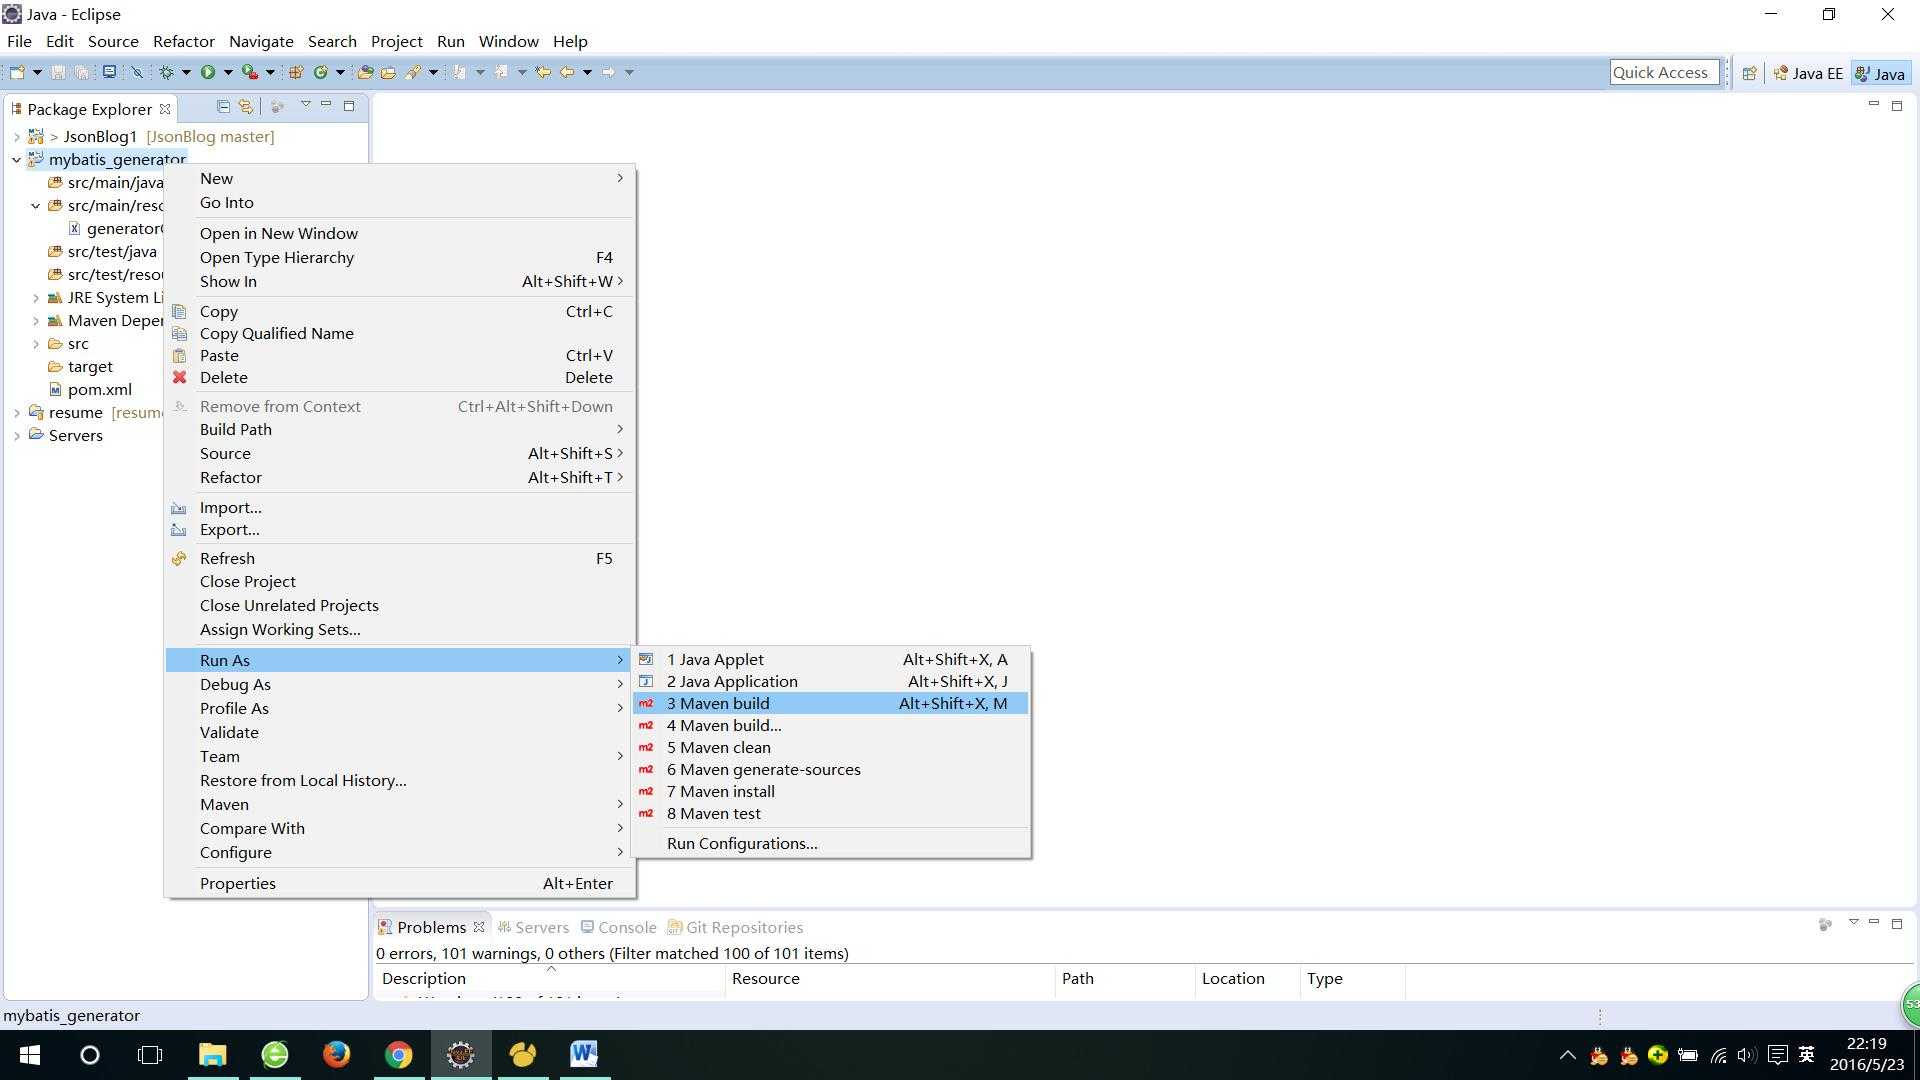Click the Debug bug icon
The image size is (1920, 1080).
[166, 72]
